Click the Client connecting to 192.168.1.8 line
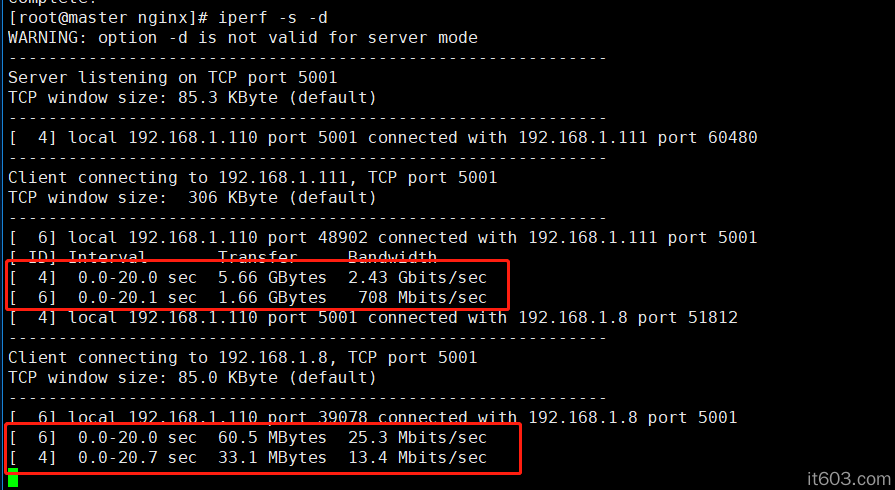895x490 pixels. [242, 358]
